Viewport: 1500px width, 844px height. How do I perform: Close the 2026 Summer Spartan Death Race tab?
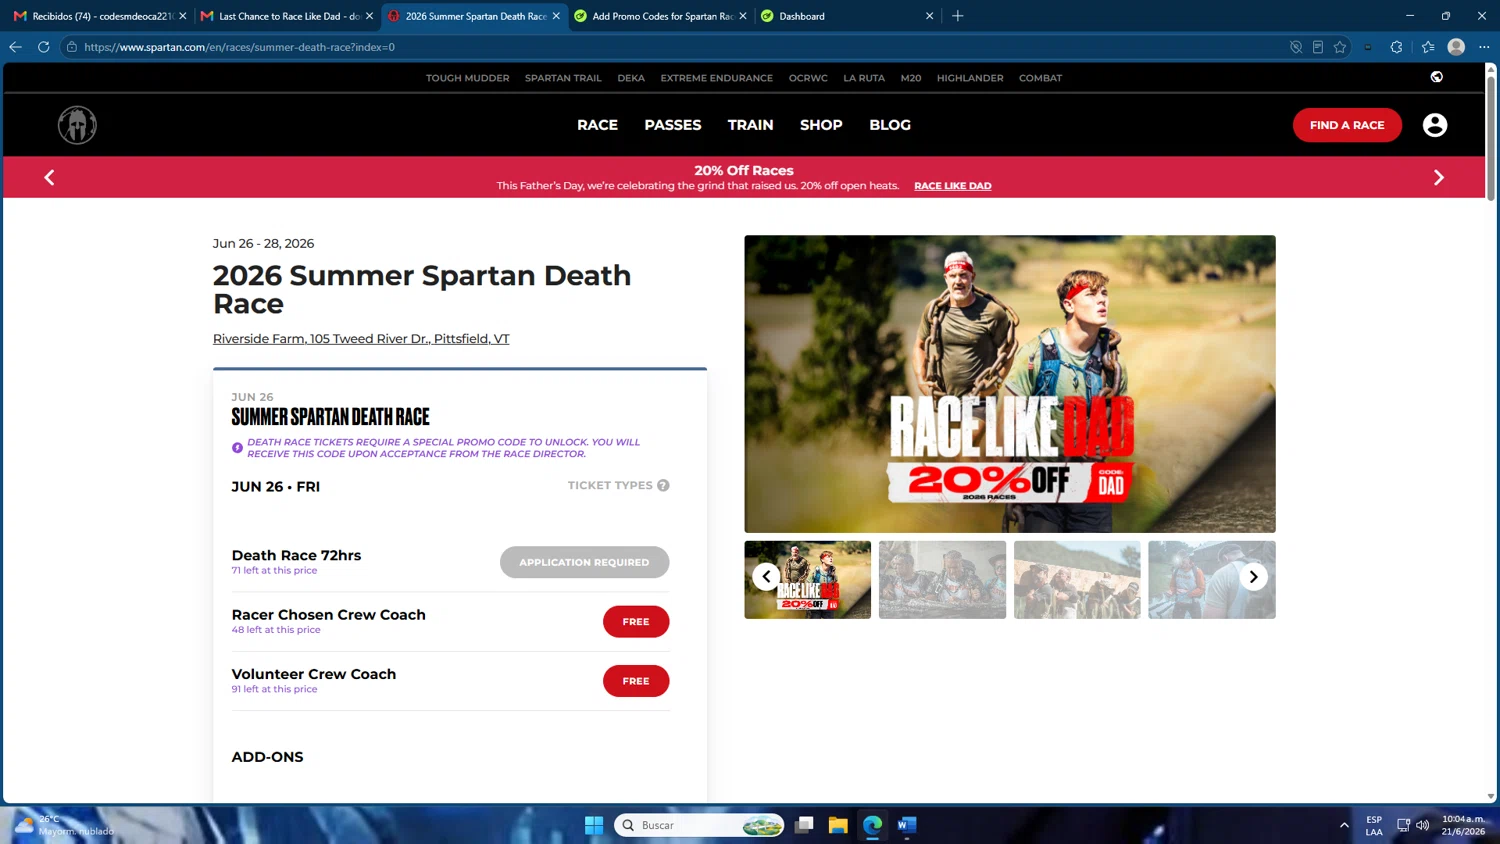556,16
